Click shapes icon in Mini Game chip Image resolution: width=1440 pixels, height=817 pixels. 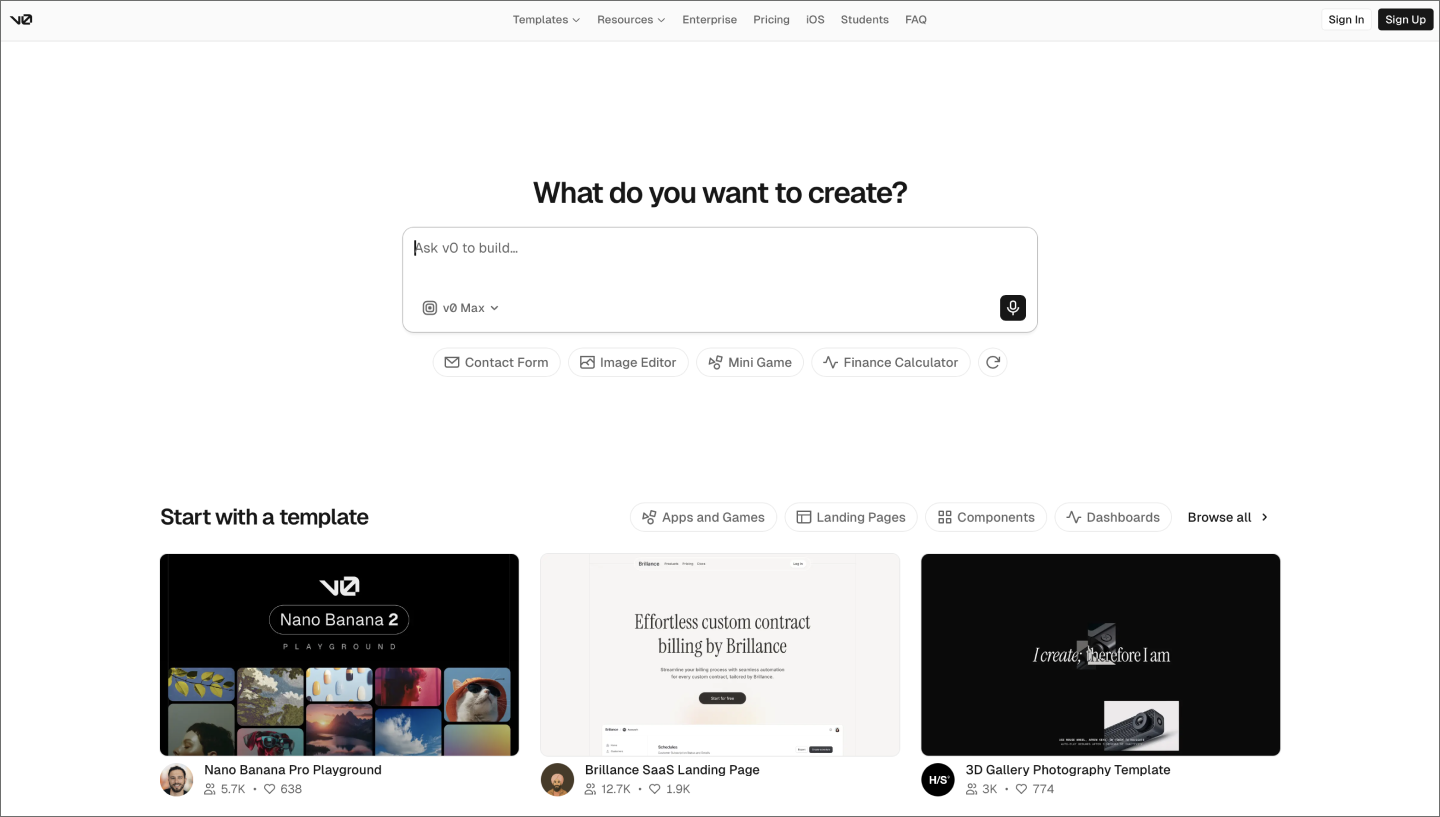[715, 362]
